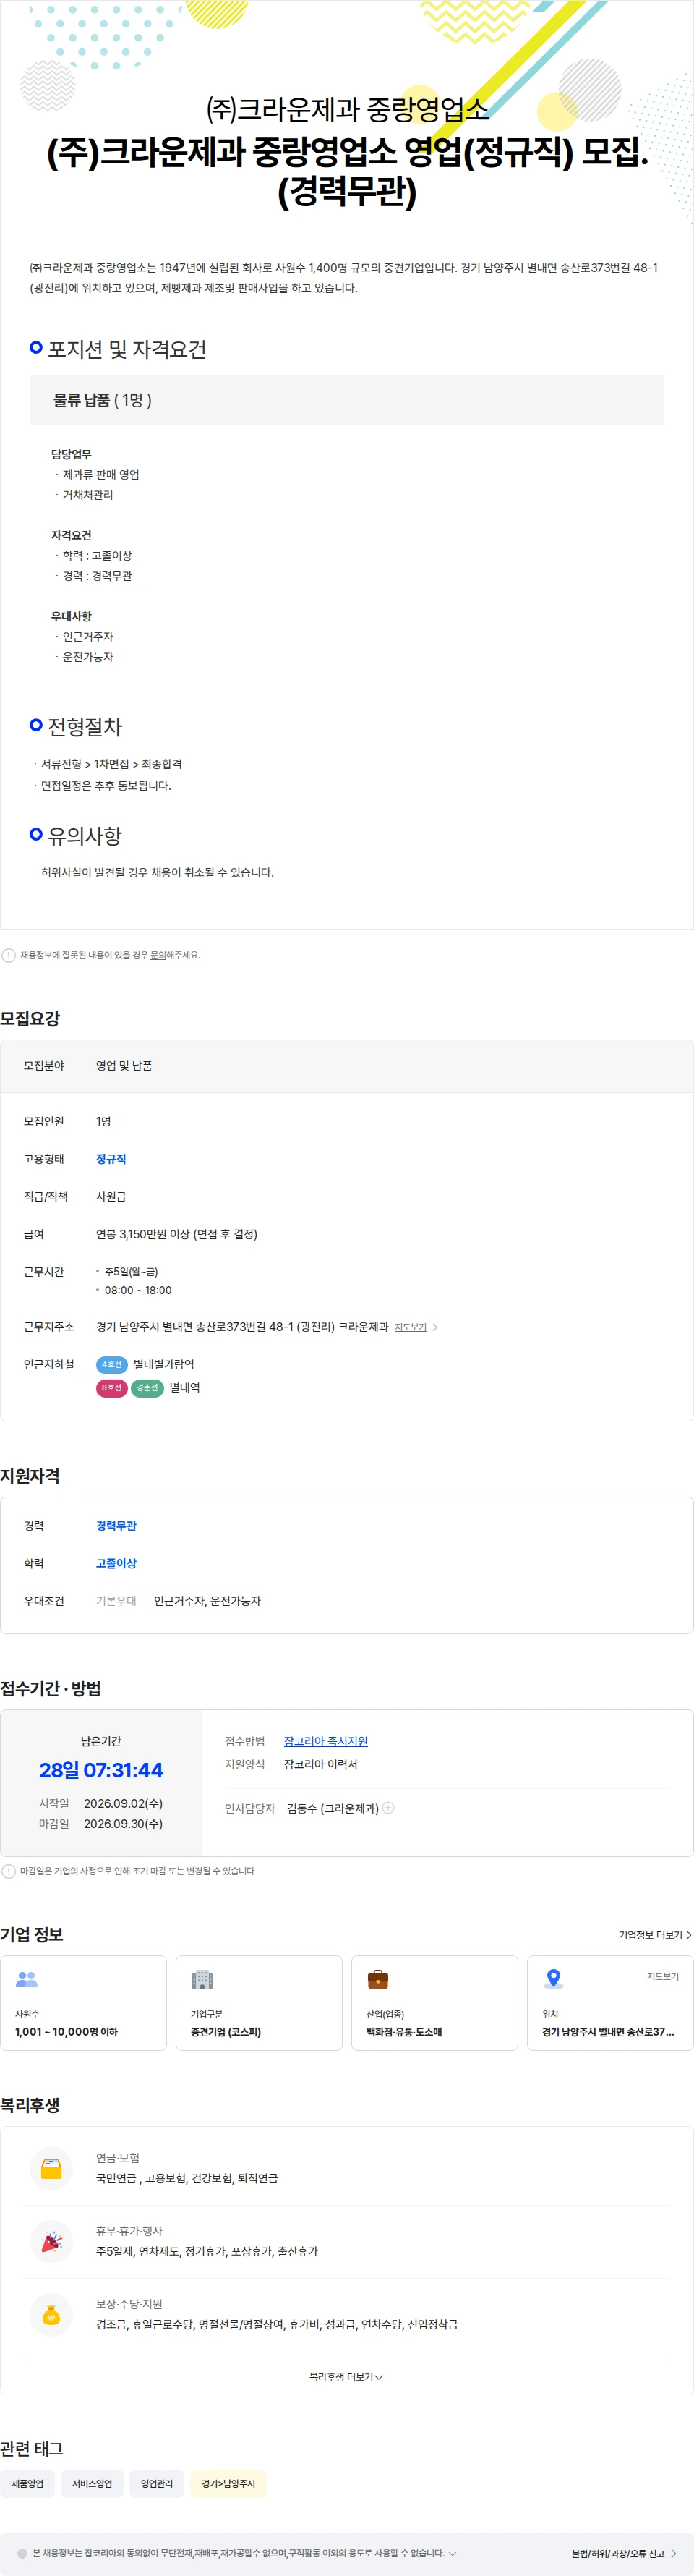694x2576 pixels.
Task: Open 지도보기 in the 위치 card
Action: [662, 1976]
